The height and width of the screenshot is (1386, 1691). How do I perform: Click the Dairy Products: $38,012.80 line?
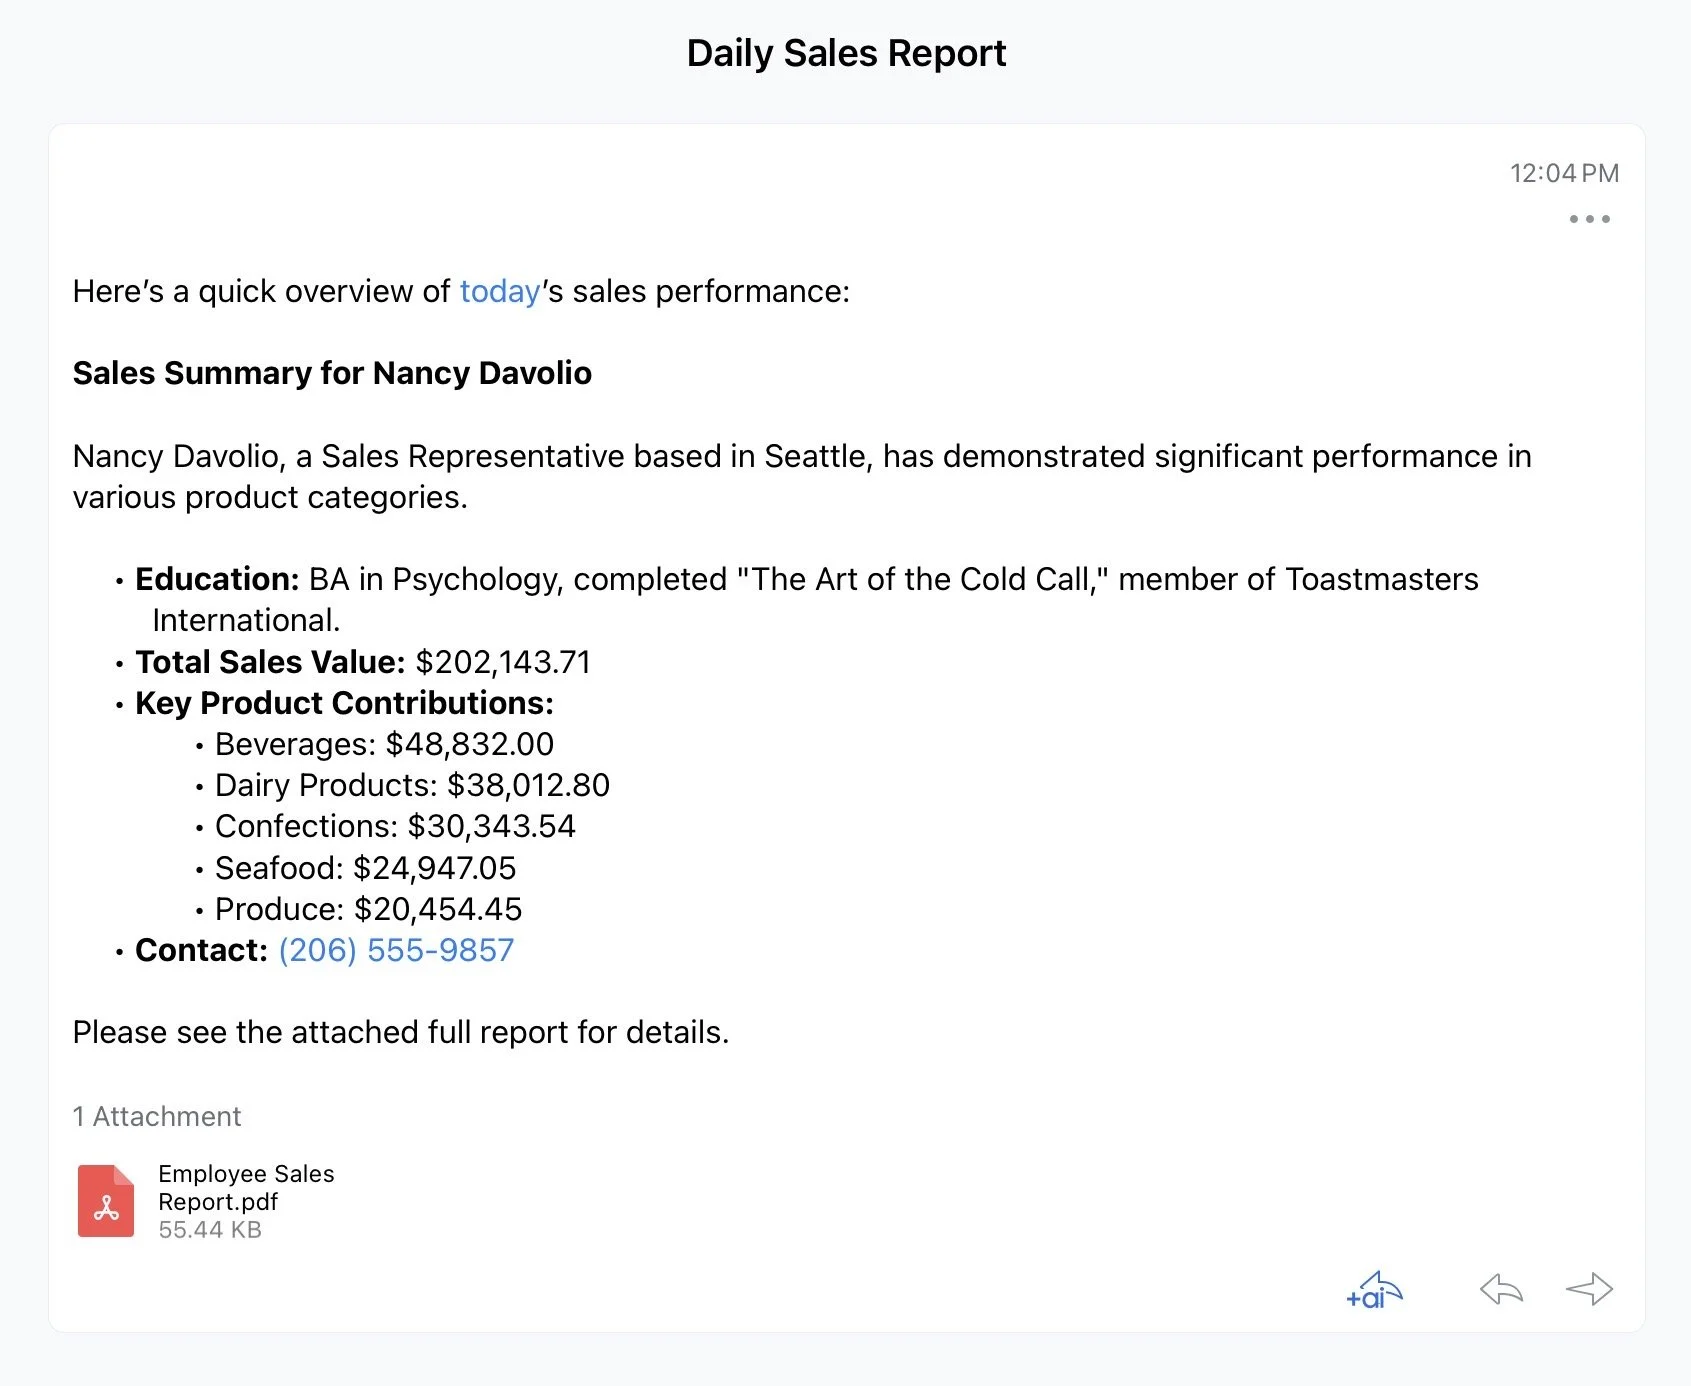click(x=412, y=785)
